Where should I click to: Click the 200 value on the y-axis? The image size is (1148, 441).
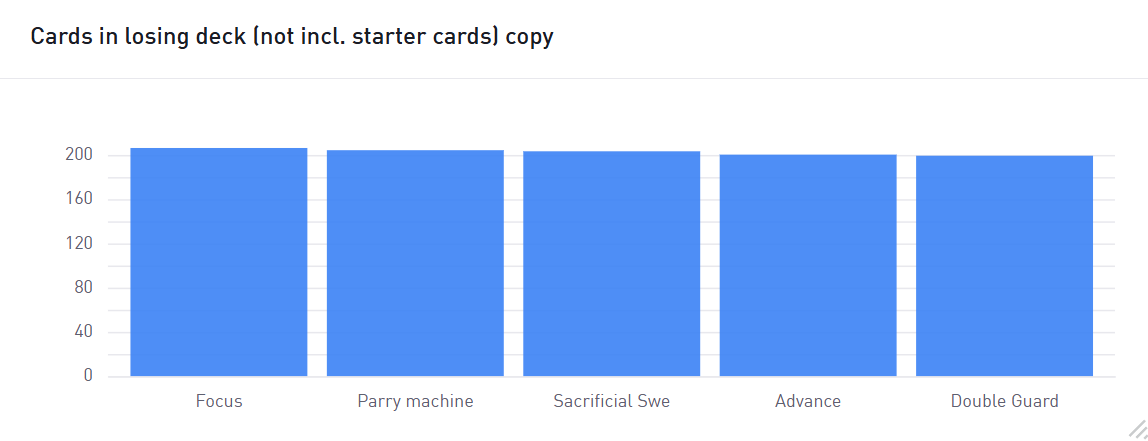tap(80, 155)
